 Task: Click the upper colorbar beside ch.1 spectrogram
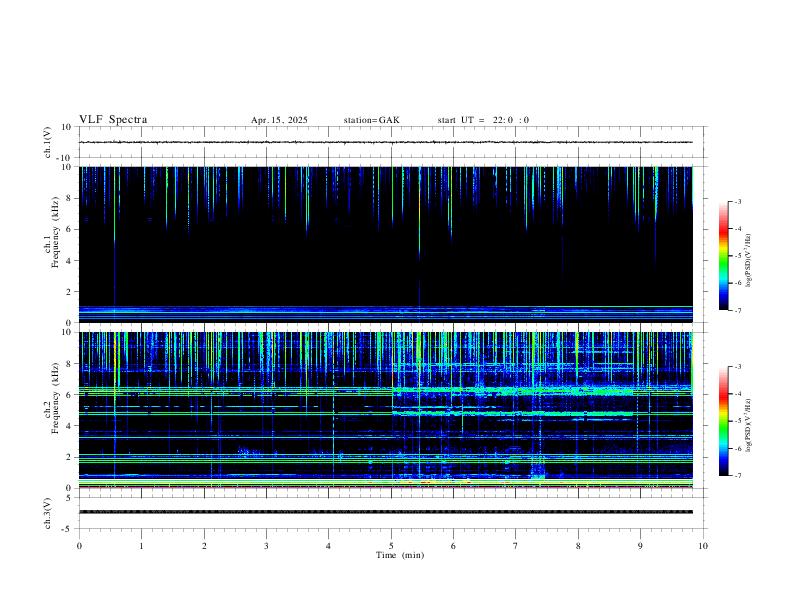tap(723, 256)
